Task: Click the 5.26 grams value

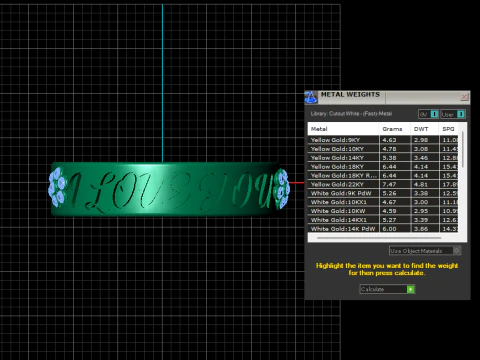Action: coord(389,193)
